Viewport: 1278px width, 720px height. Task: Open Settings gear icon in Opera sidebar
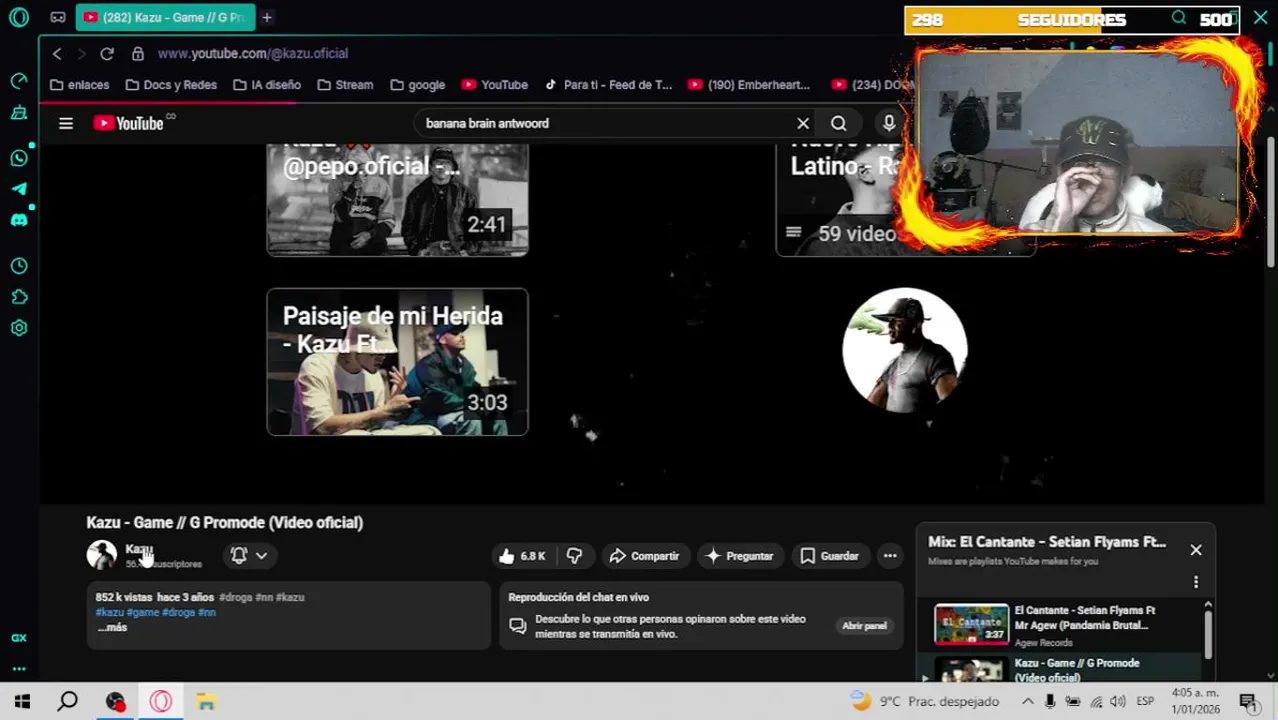tap(19, 328)
